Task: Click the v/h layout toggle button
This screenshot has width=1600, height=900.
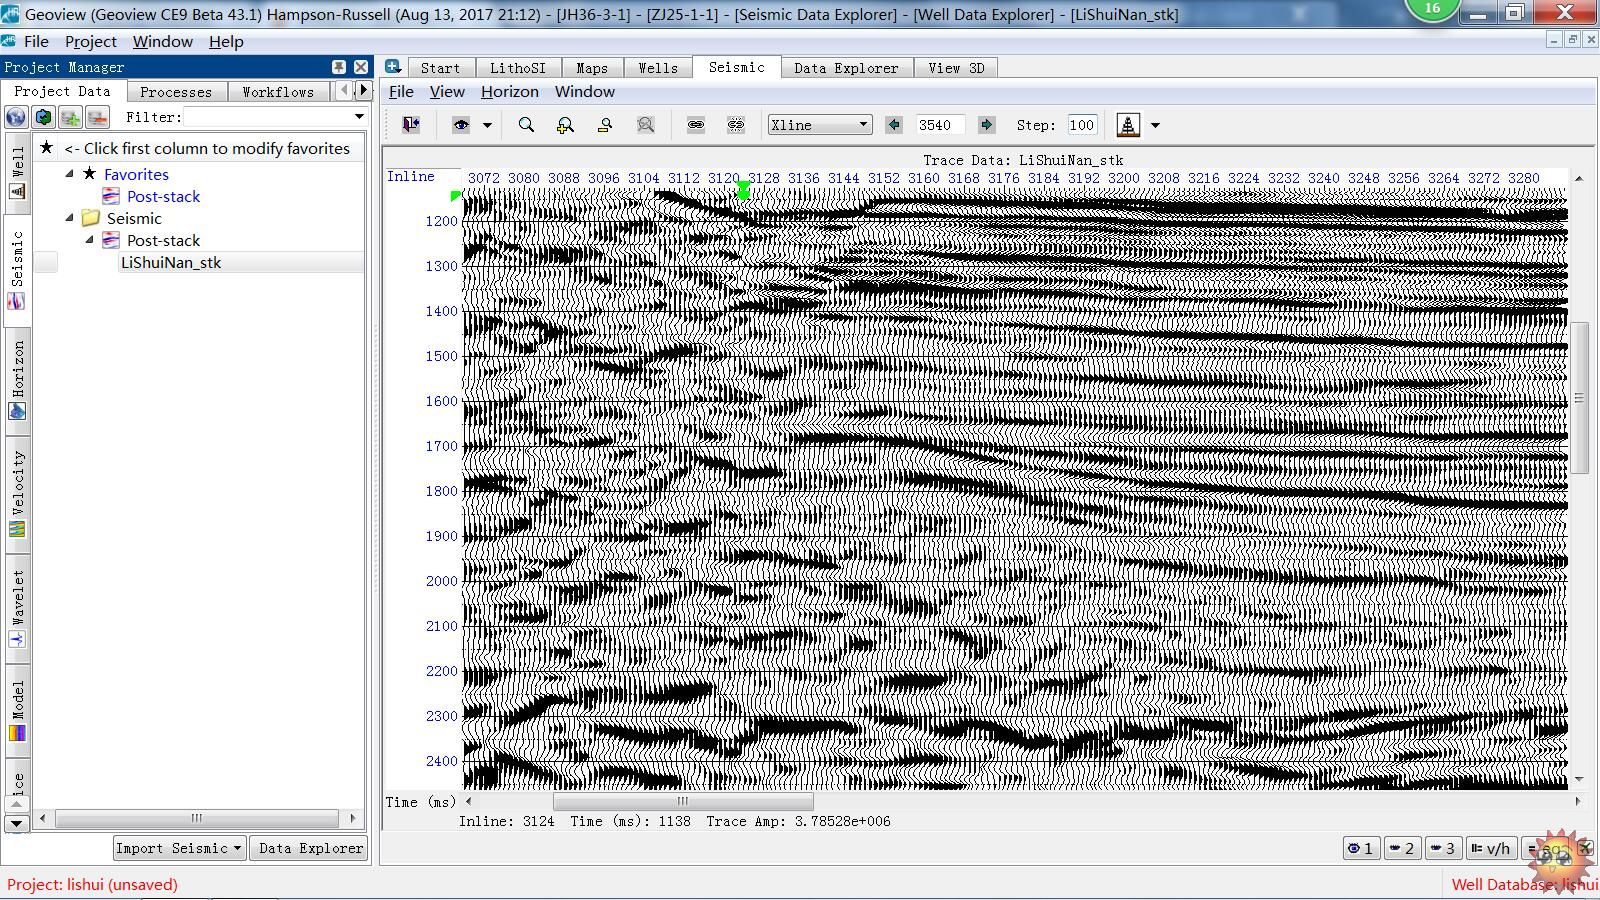Action: (x=1491, y=848)
